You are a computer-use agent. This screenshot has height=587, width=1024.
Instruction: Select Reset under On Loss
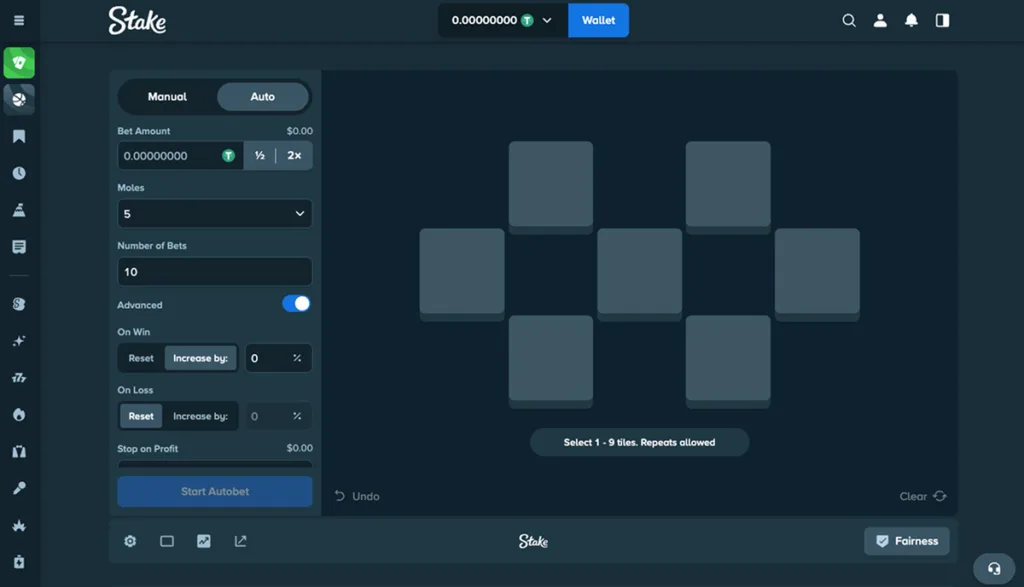point(141,416)
